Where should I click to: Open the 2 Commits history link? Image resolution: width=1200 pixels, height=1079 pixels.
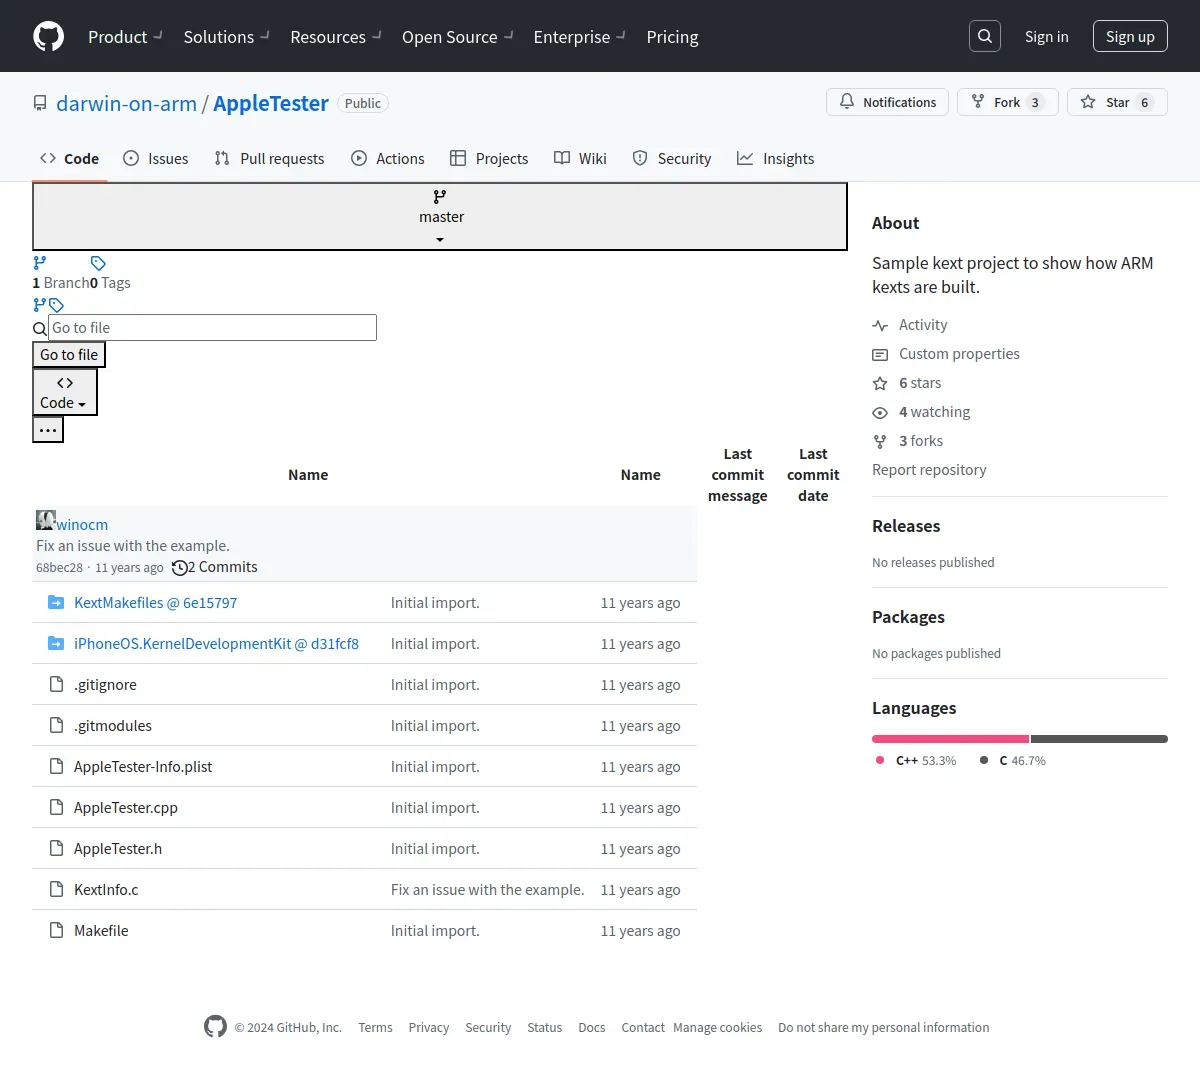[x=215, y=567]
